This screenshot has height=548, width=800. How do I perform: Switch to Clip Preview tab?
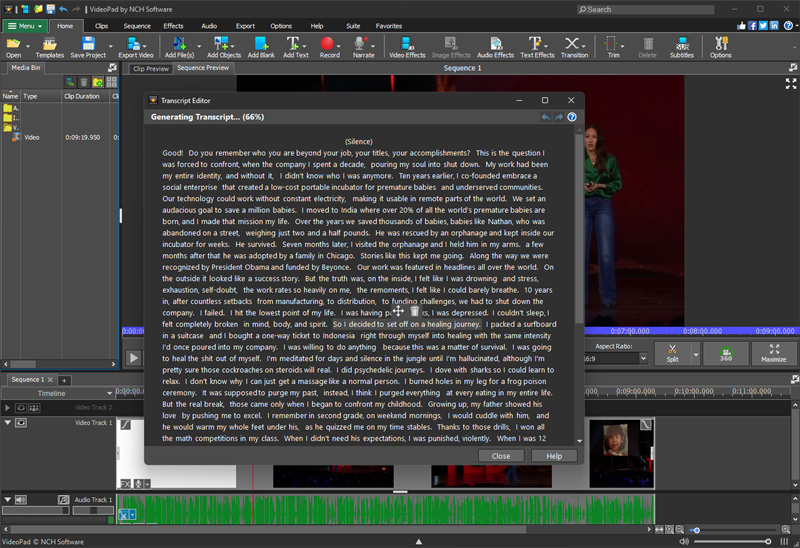[x=151, y=68]
